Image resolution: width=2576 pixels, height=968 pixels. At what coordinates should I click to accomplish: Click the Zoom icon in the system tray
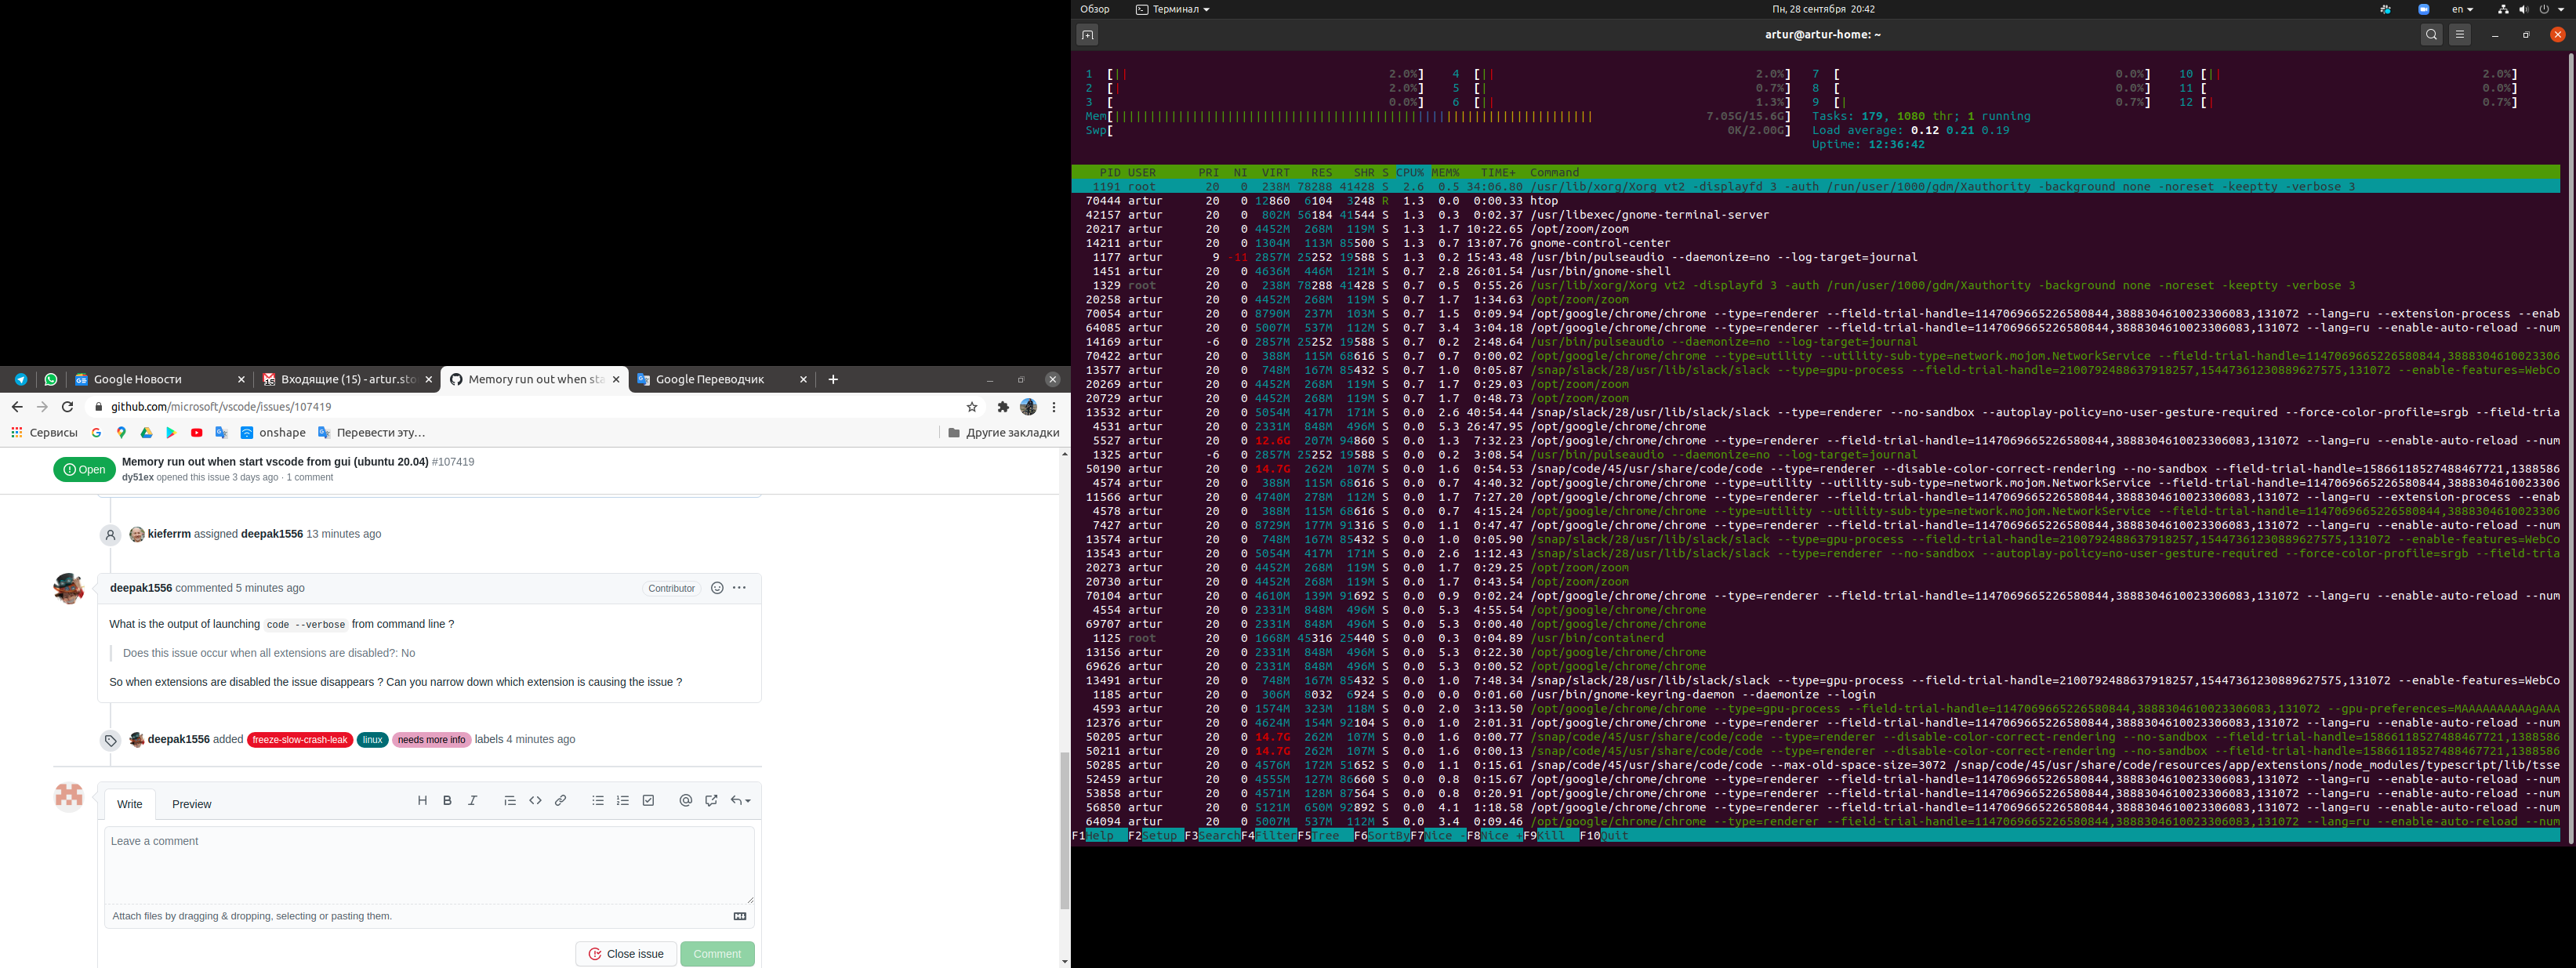point(2423,9)
